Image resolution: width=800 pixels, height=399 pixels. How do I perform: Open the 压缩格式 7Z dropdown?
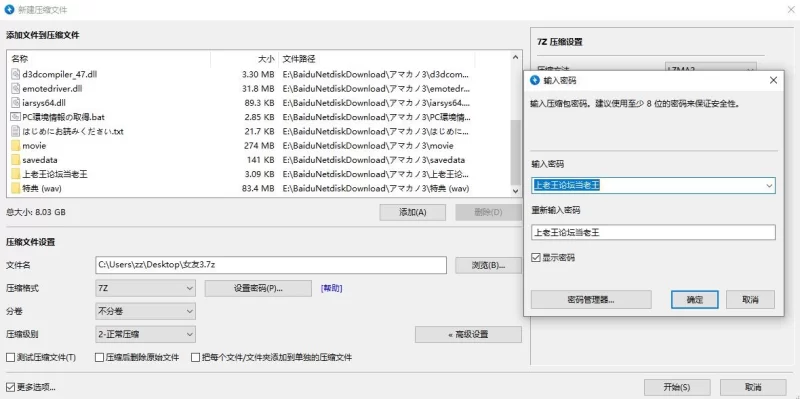(145, 288)
